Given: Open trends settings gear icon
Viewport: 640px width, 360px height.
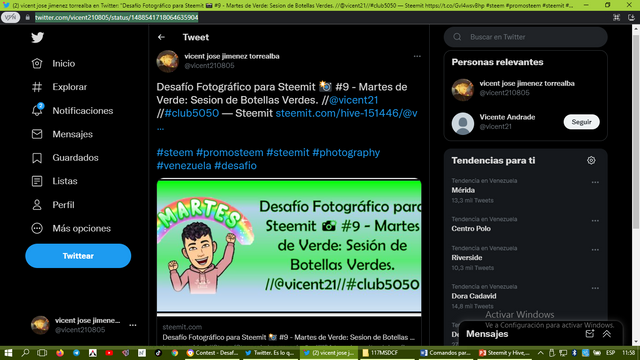Looking at the screenshot, I should click(591, 160).
